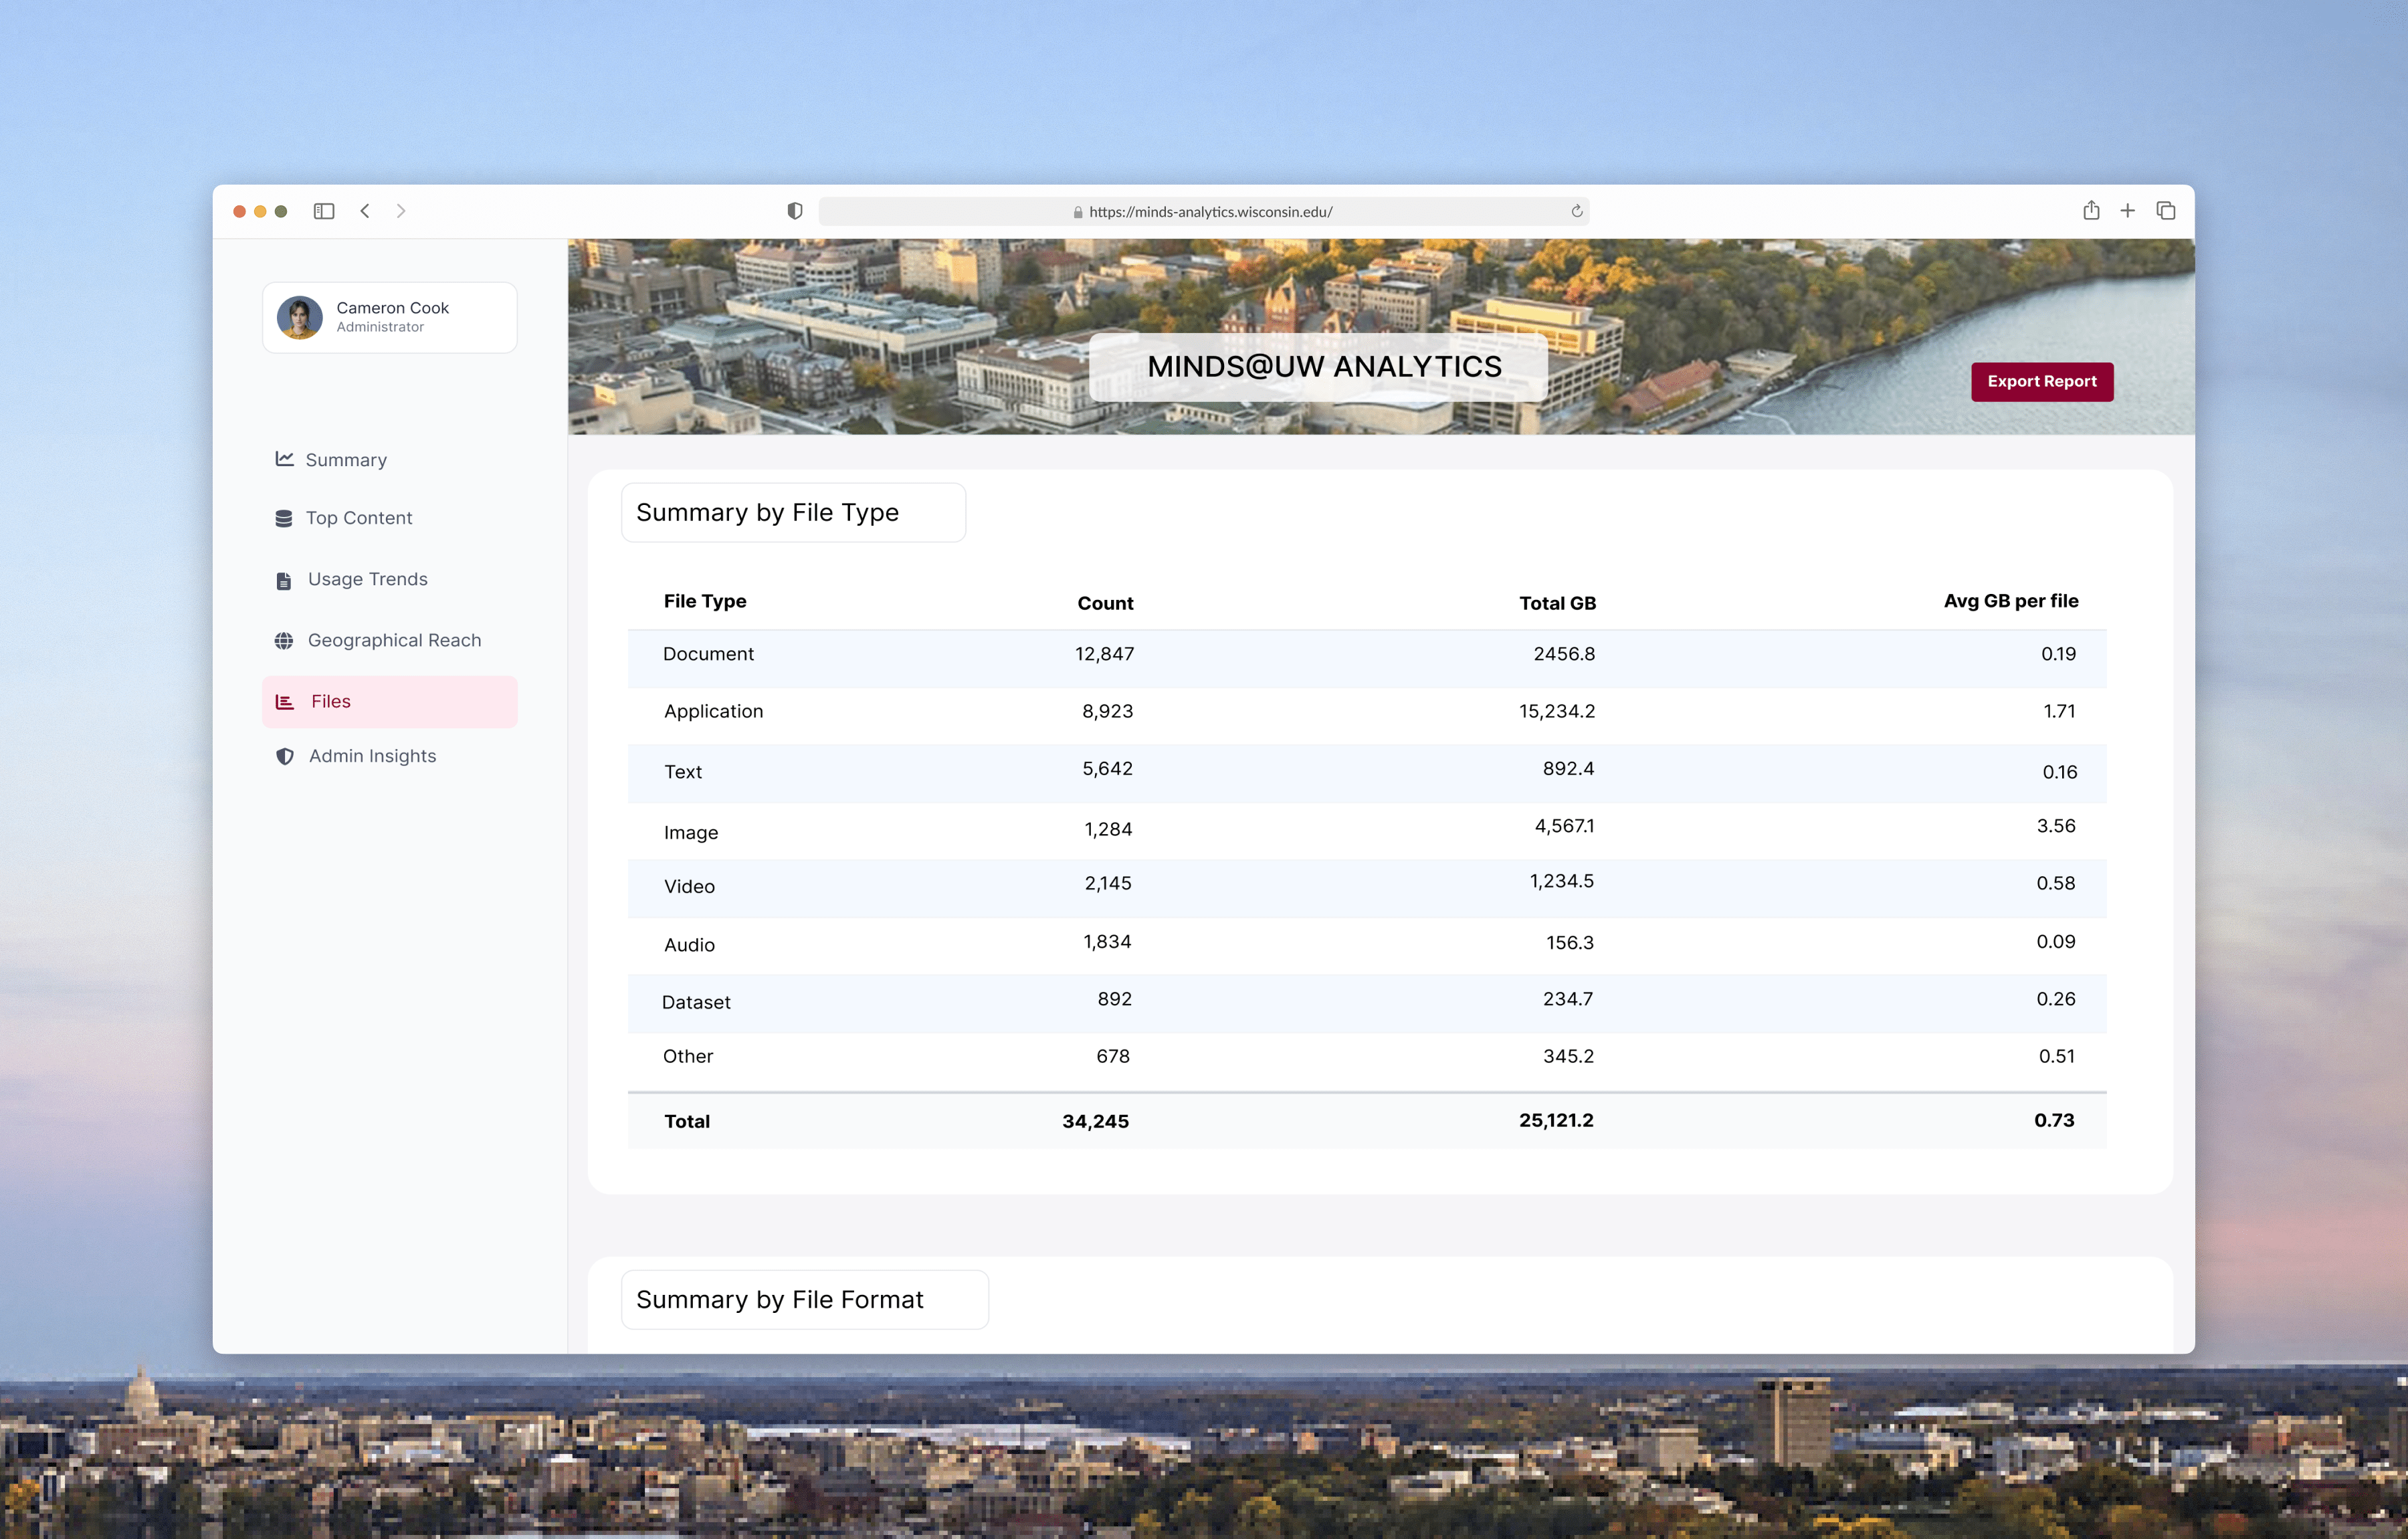Click the Admin Insights shield icon
Image resolution: width=2408 pixels, height=1539 pixels.
285,756
